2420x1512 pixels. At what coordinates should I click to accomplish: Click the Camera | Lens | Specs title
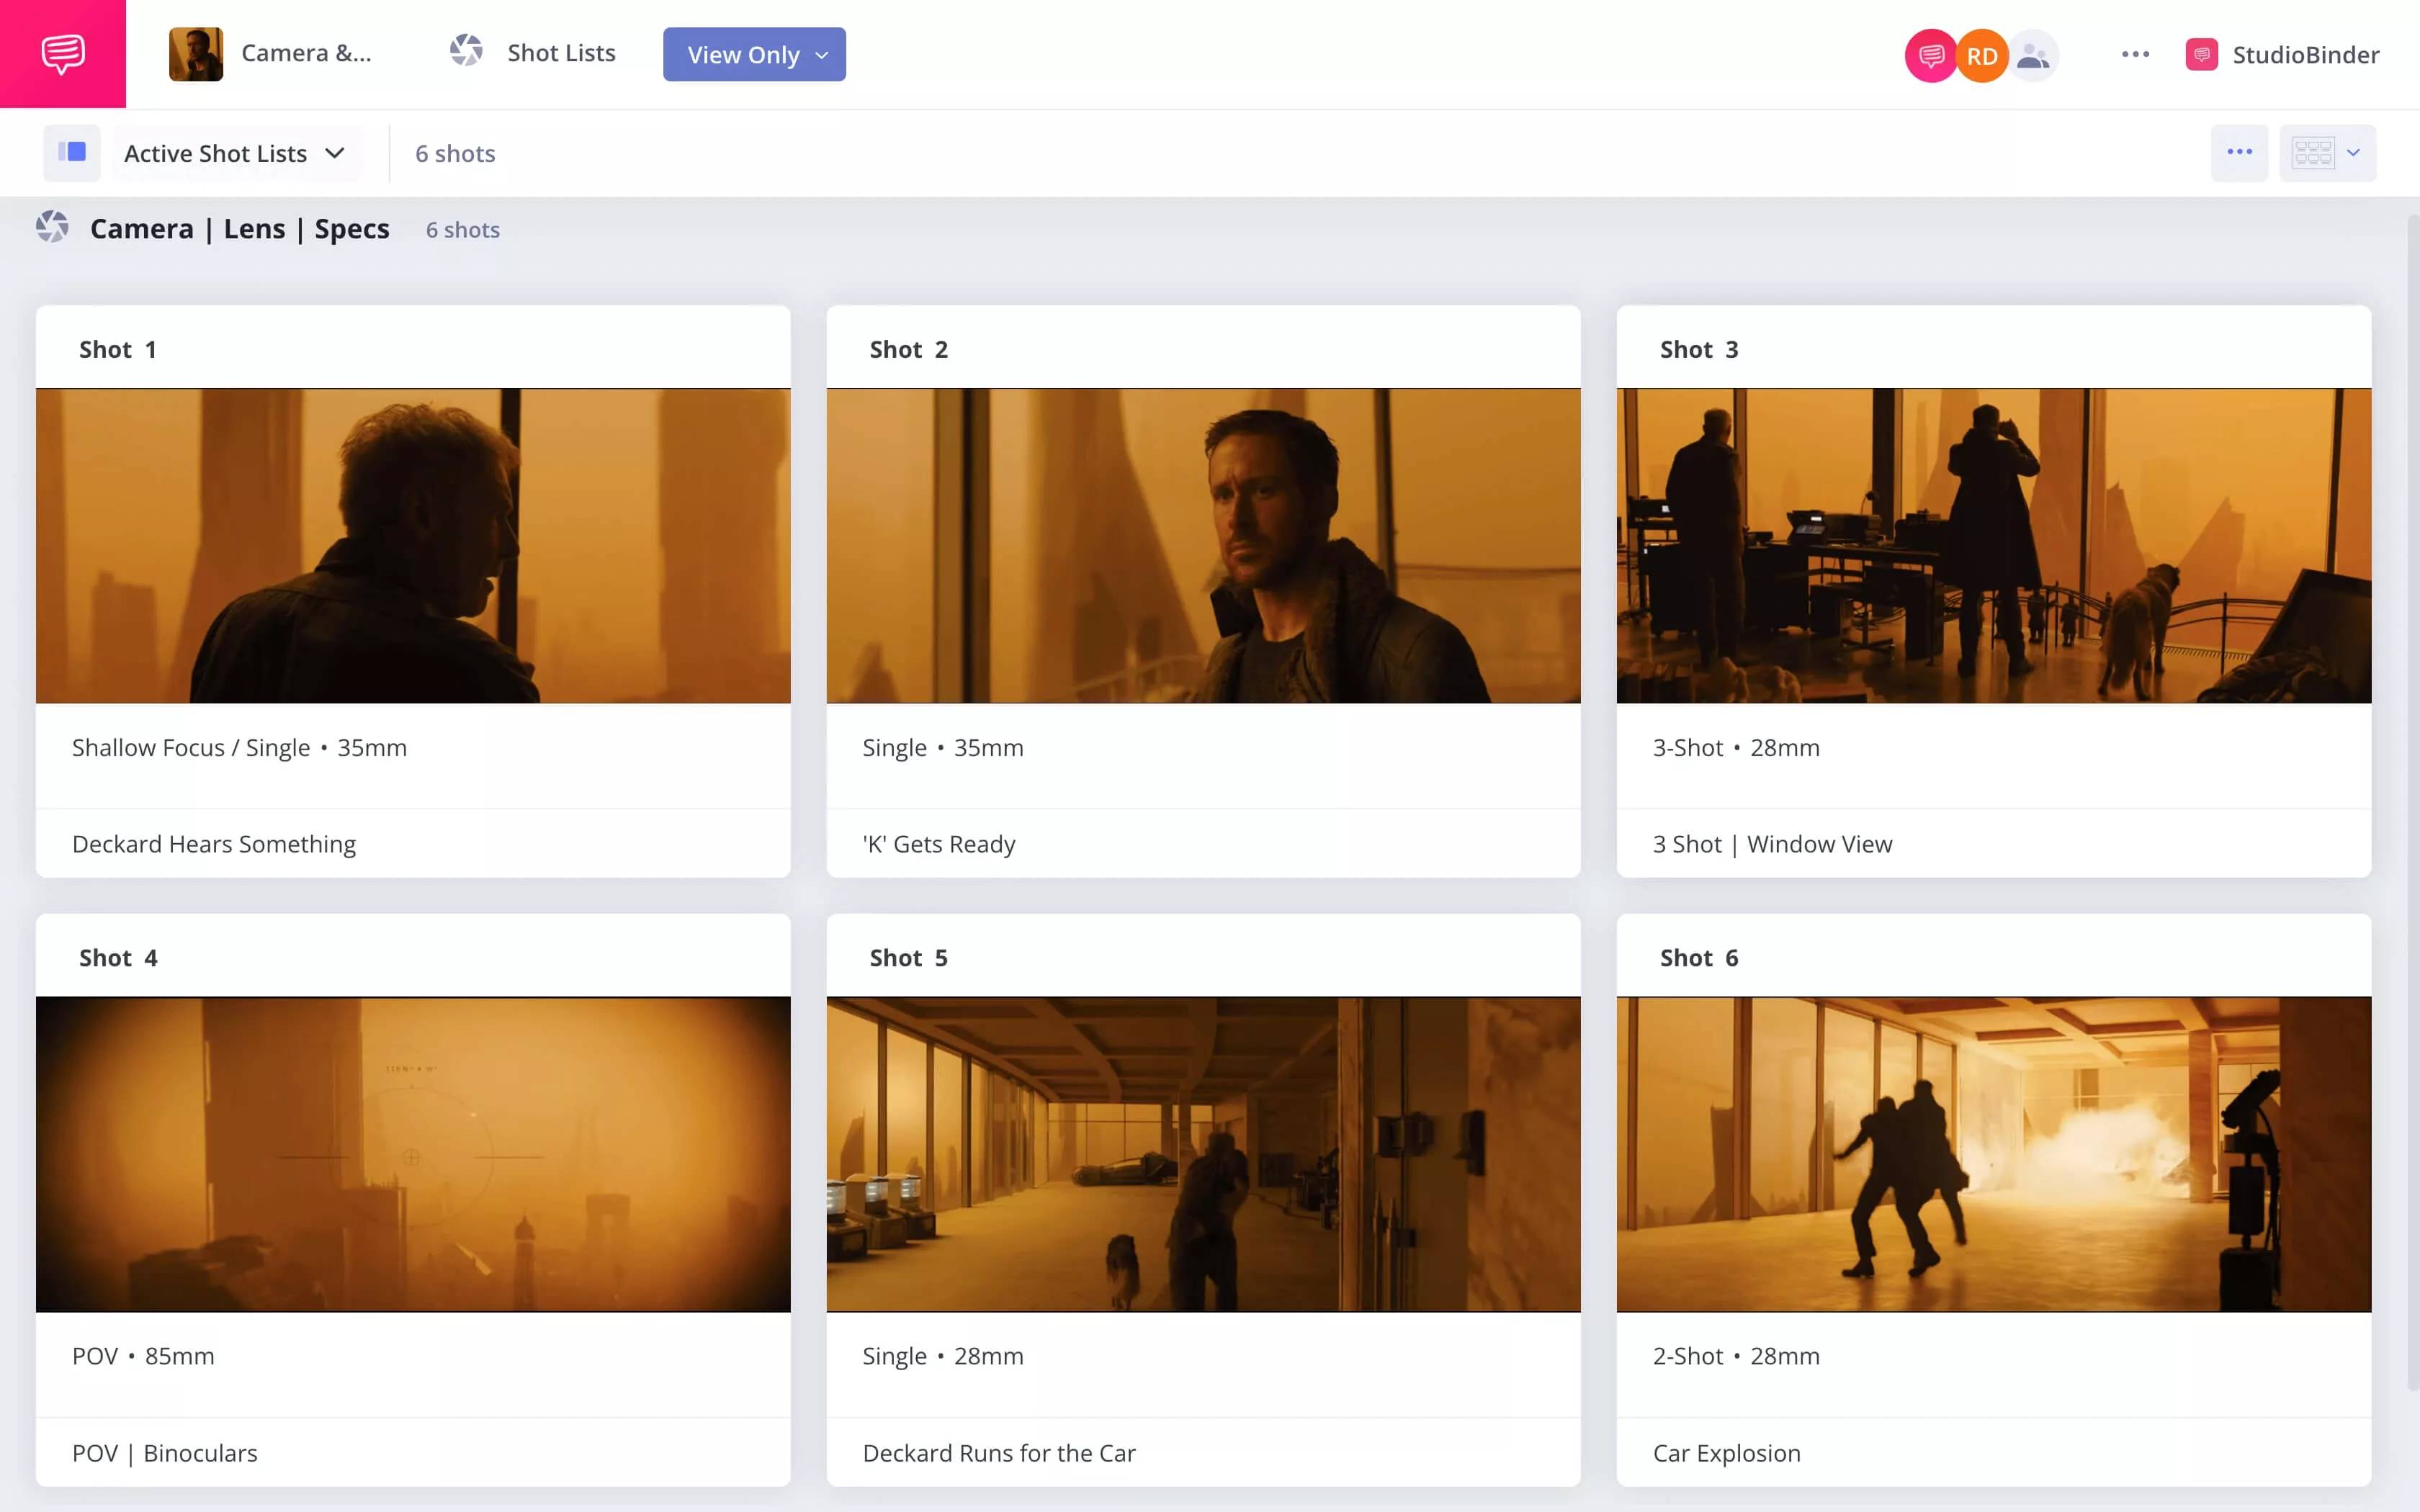(240, 229)
